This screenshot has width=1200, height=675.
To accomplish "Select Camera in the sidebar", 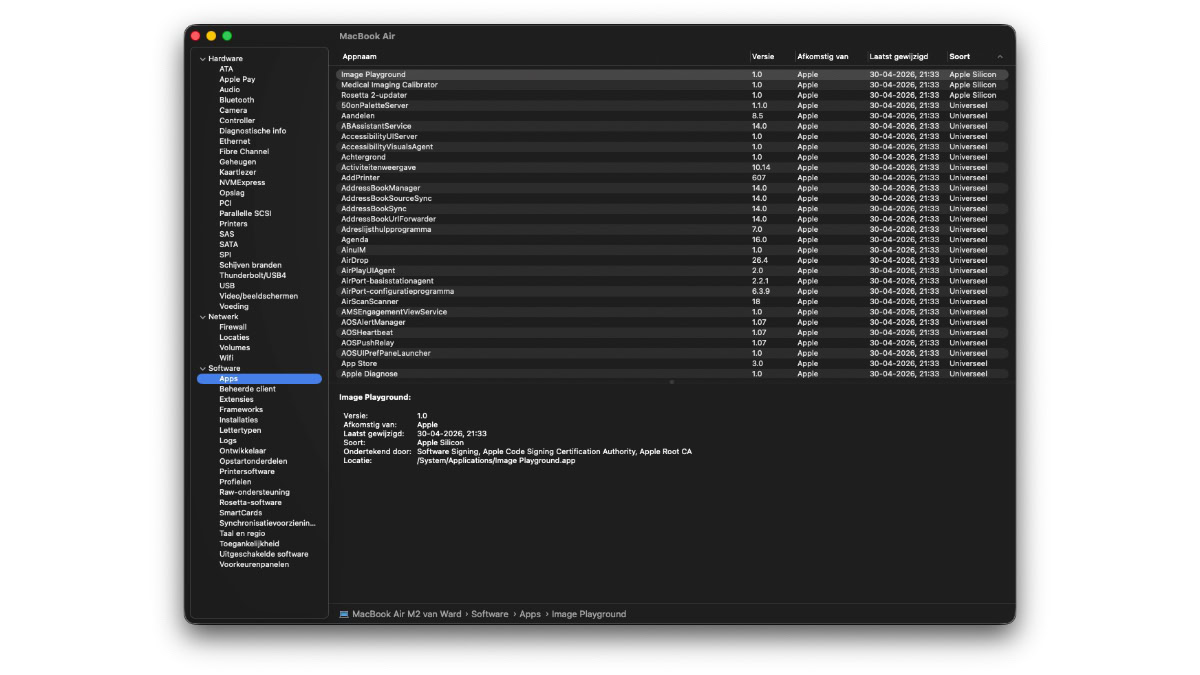I will click(233, 110).
